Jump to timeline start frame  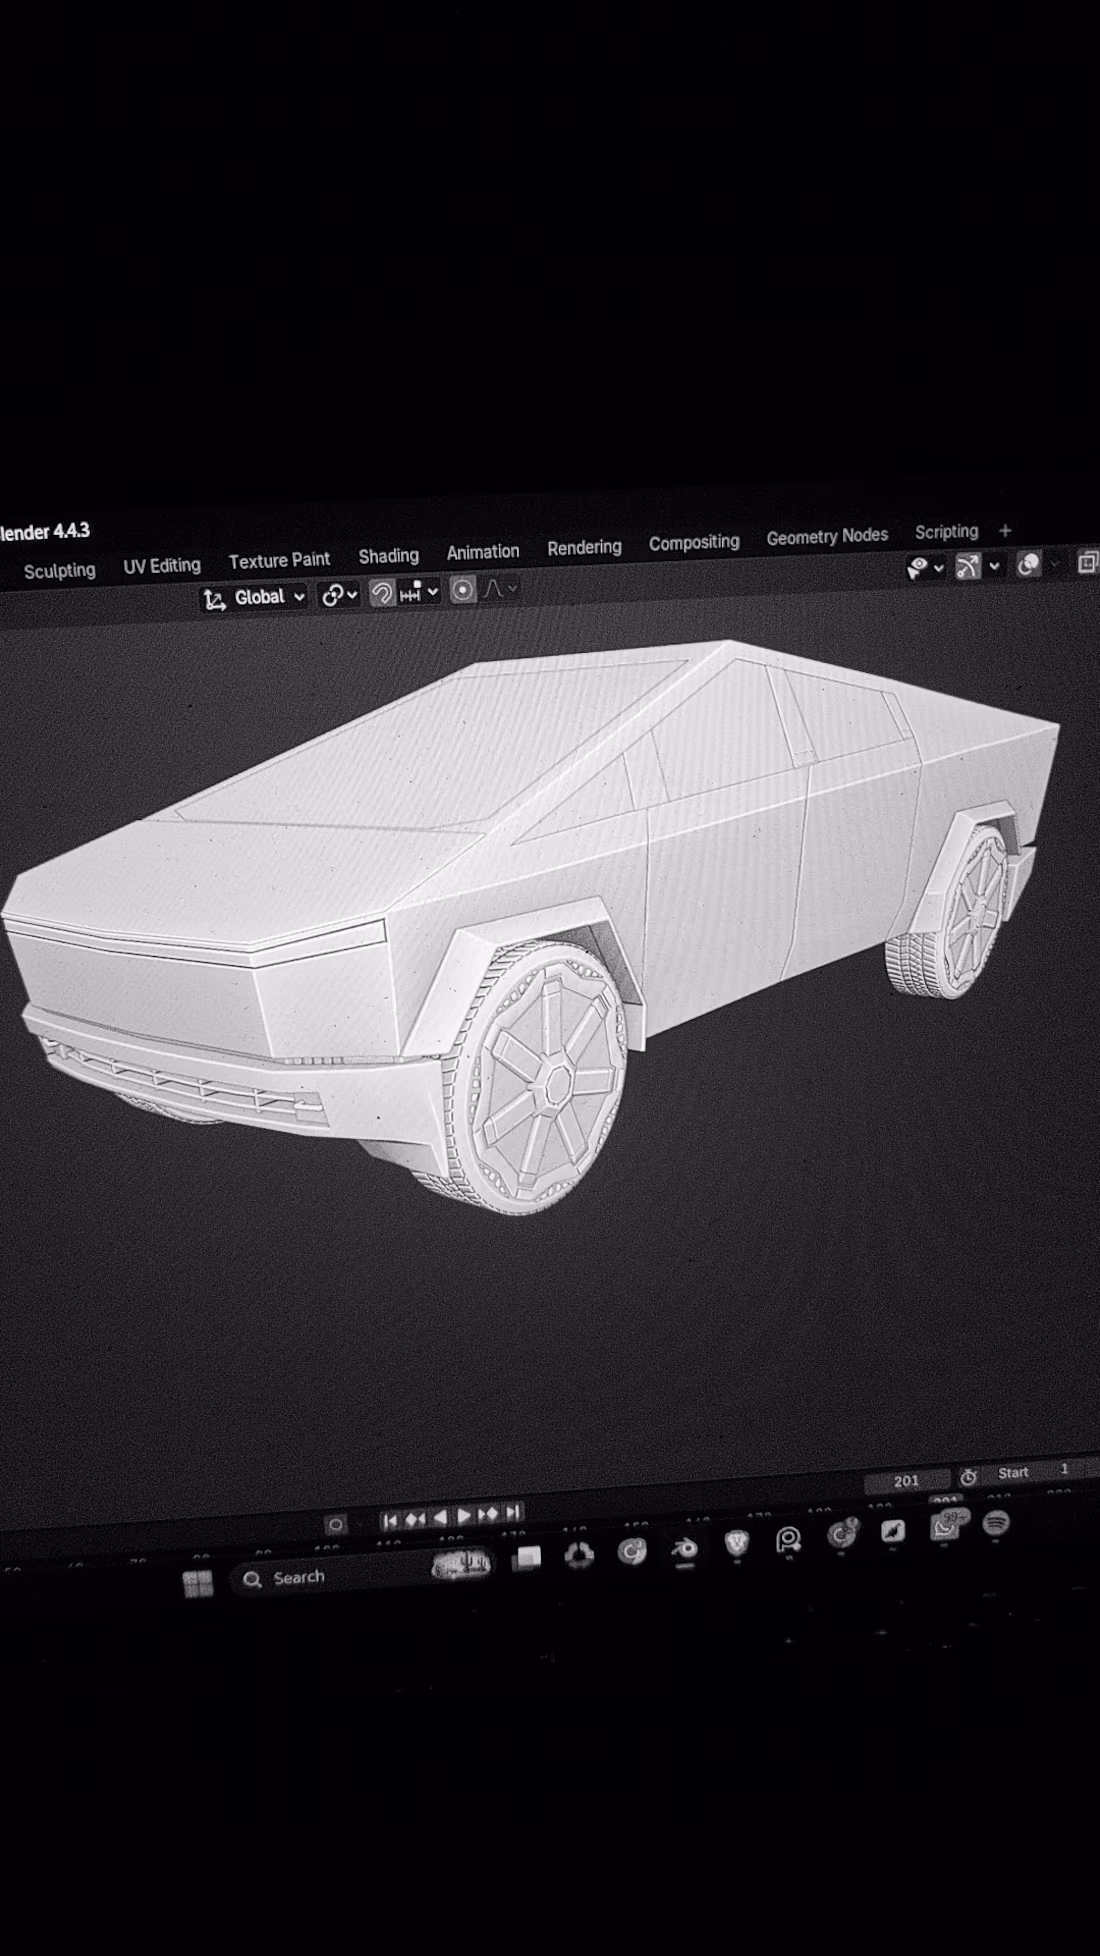click(391, 1521)
